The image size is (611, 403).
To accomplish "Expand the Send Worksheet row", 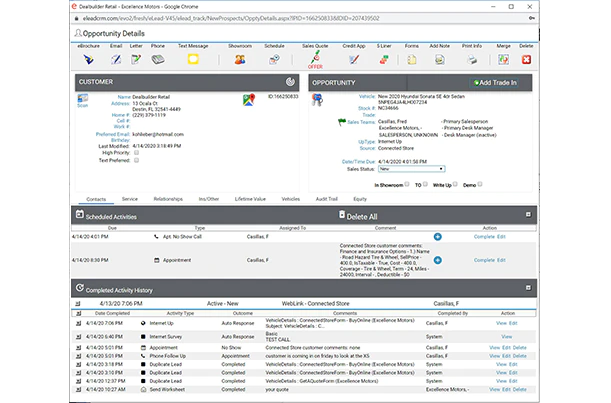I will (x=78, y=389).
